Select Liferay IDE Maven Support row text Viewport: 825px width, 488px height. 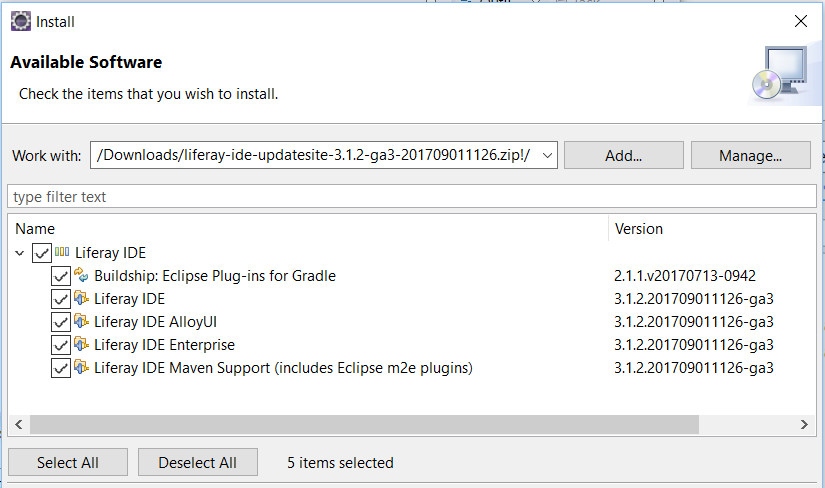[x=283, y=368]
